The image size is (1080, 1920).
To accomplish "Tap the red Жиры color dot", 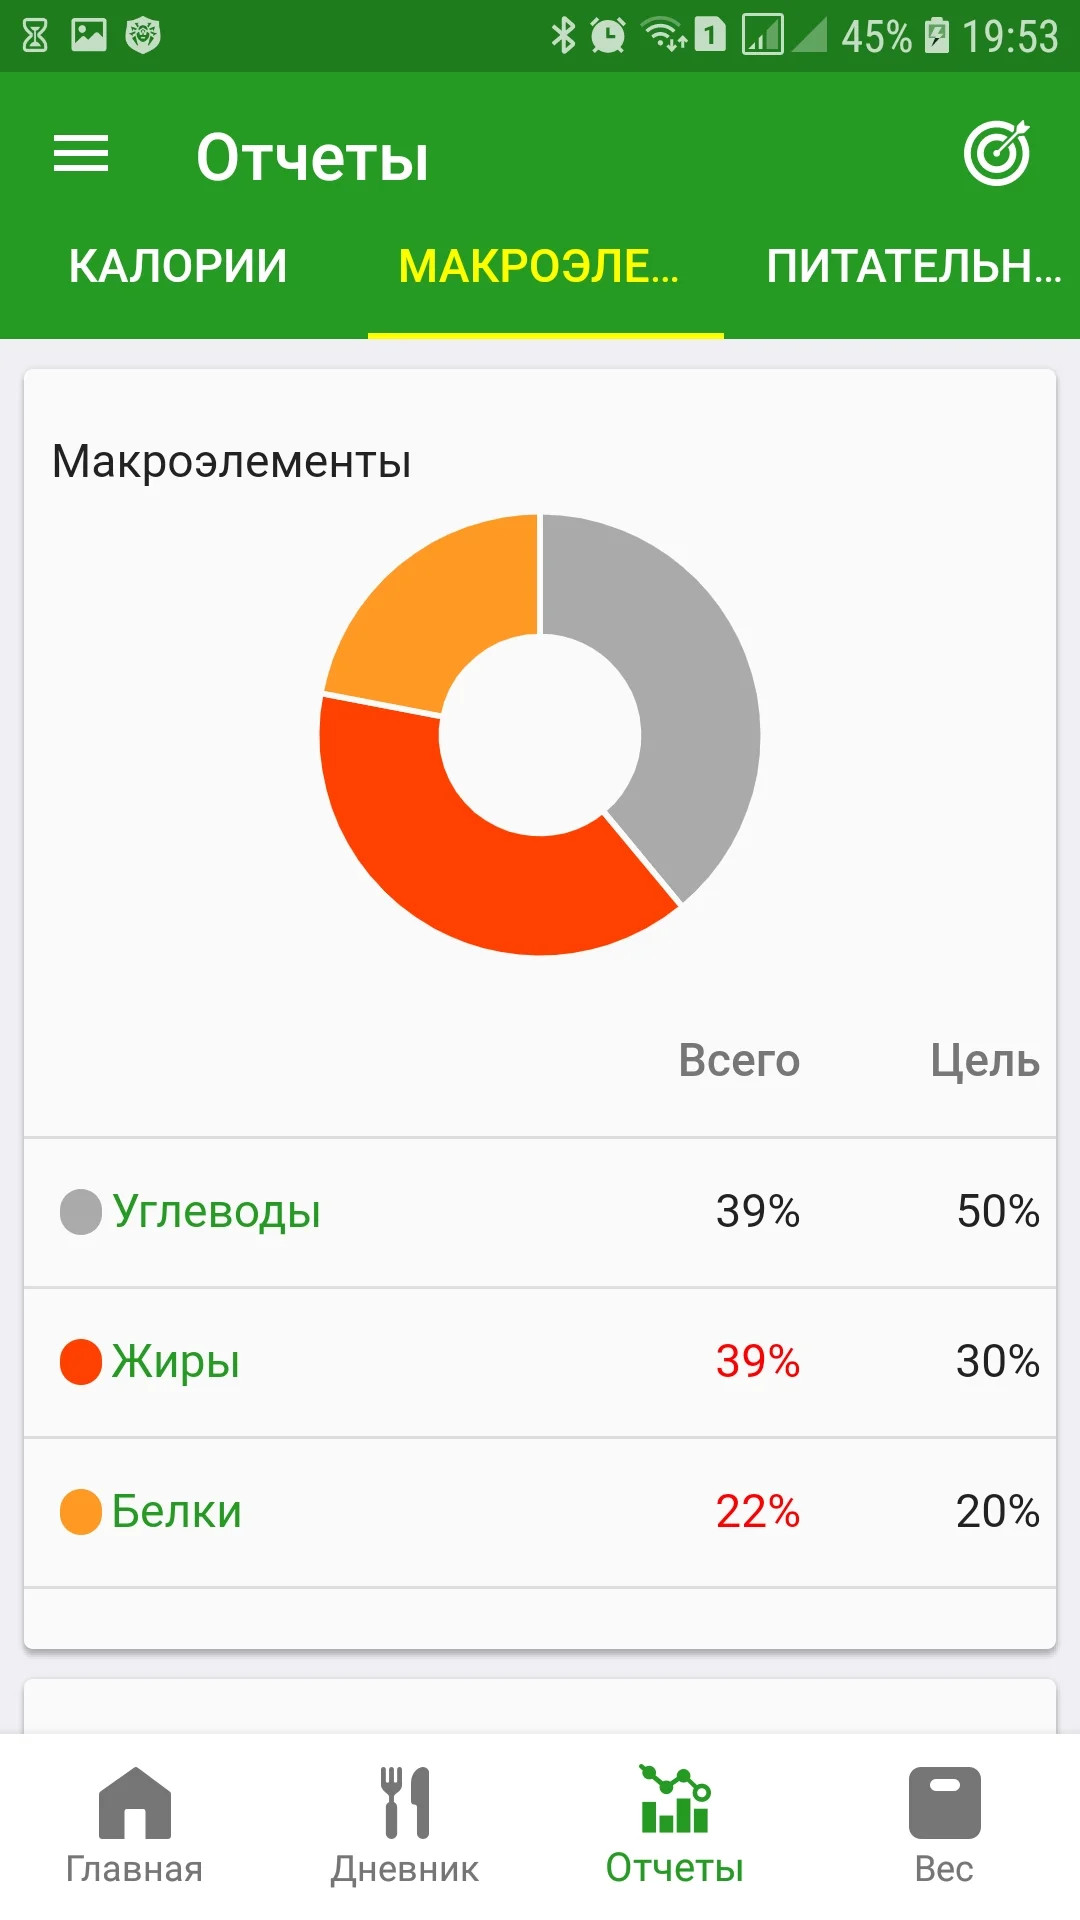I will [x=81, y=1362].
